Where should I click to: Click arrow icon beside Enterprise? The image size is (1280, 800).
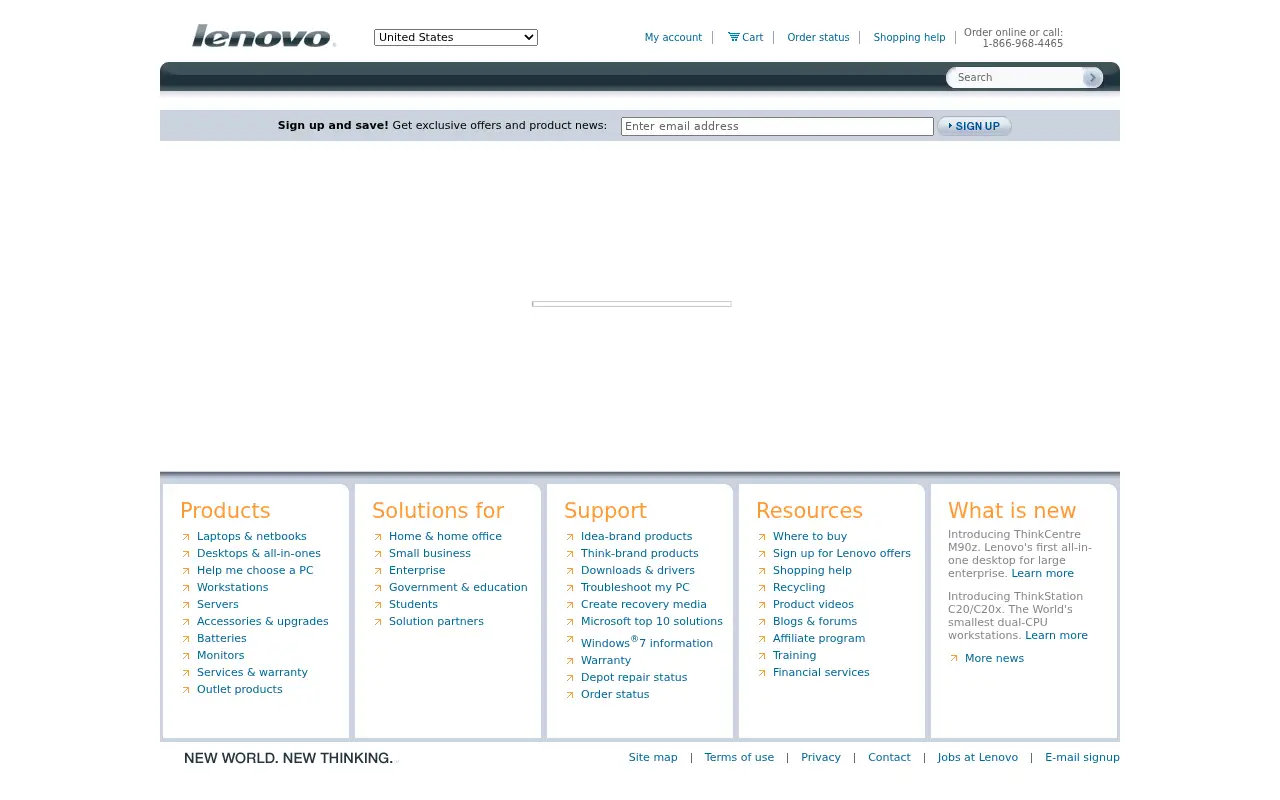[378, 571]
